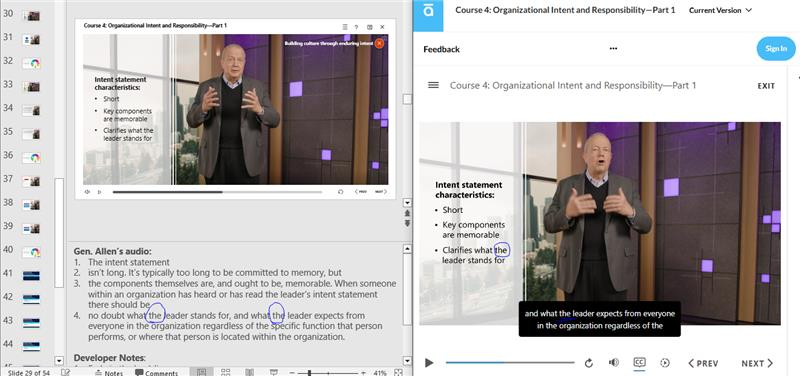Start Slide Show from status bar icon
Screen dimensions: 800x376
coord(273,372)
